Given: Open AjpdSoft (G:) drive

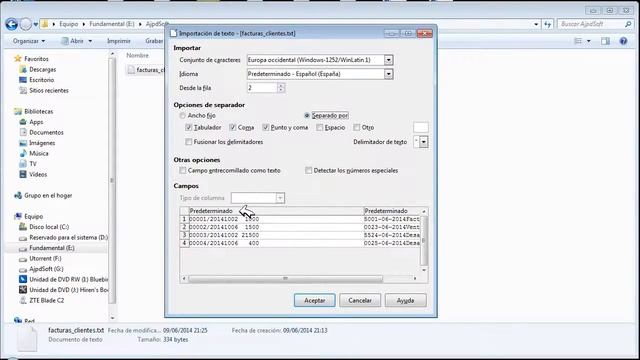Looking at the screenshot, I should click(46, 269).
